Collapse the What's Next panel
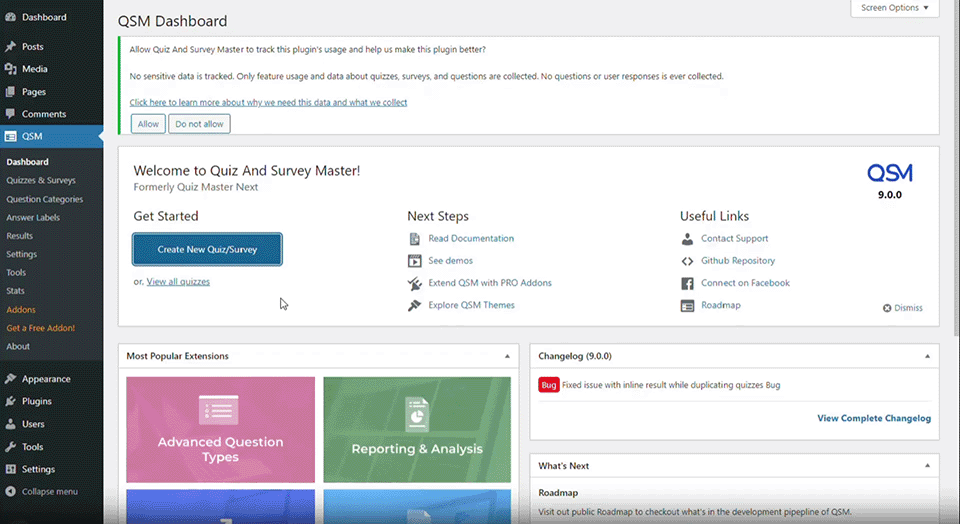 click(x=927, y=466)
